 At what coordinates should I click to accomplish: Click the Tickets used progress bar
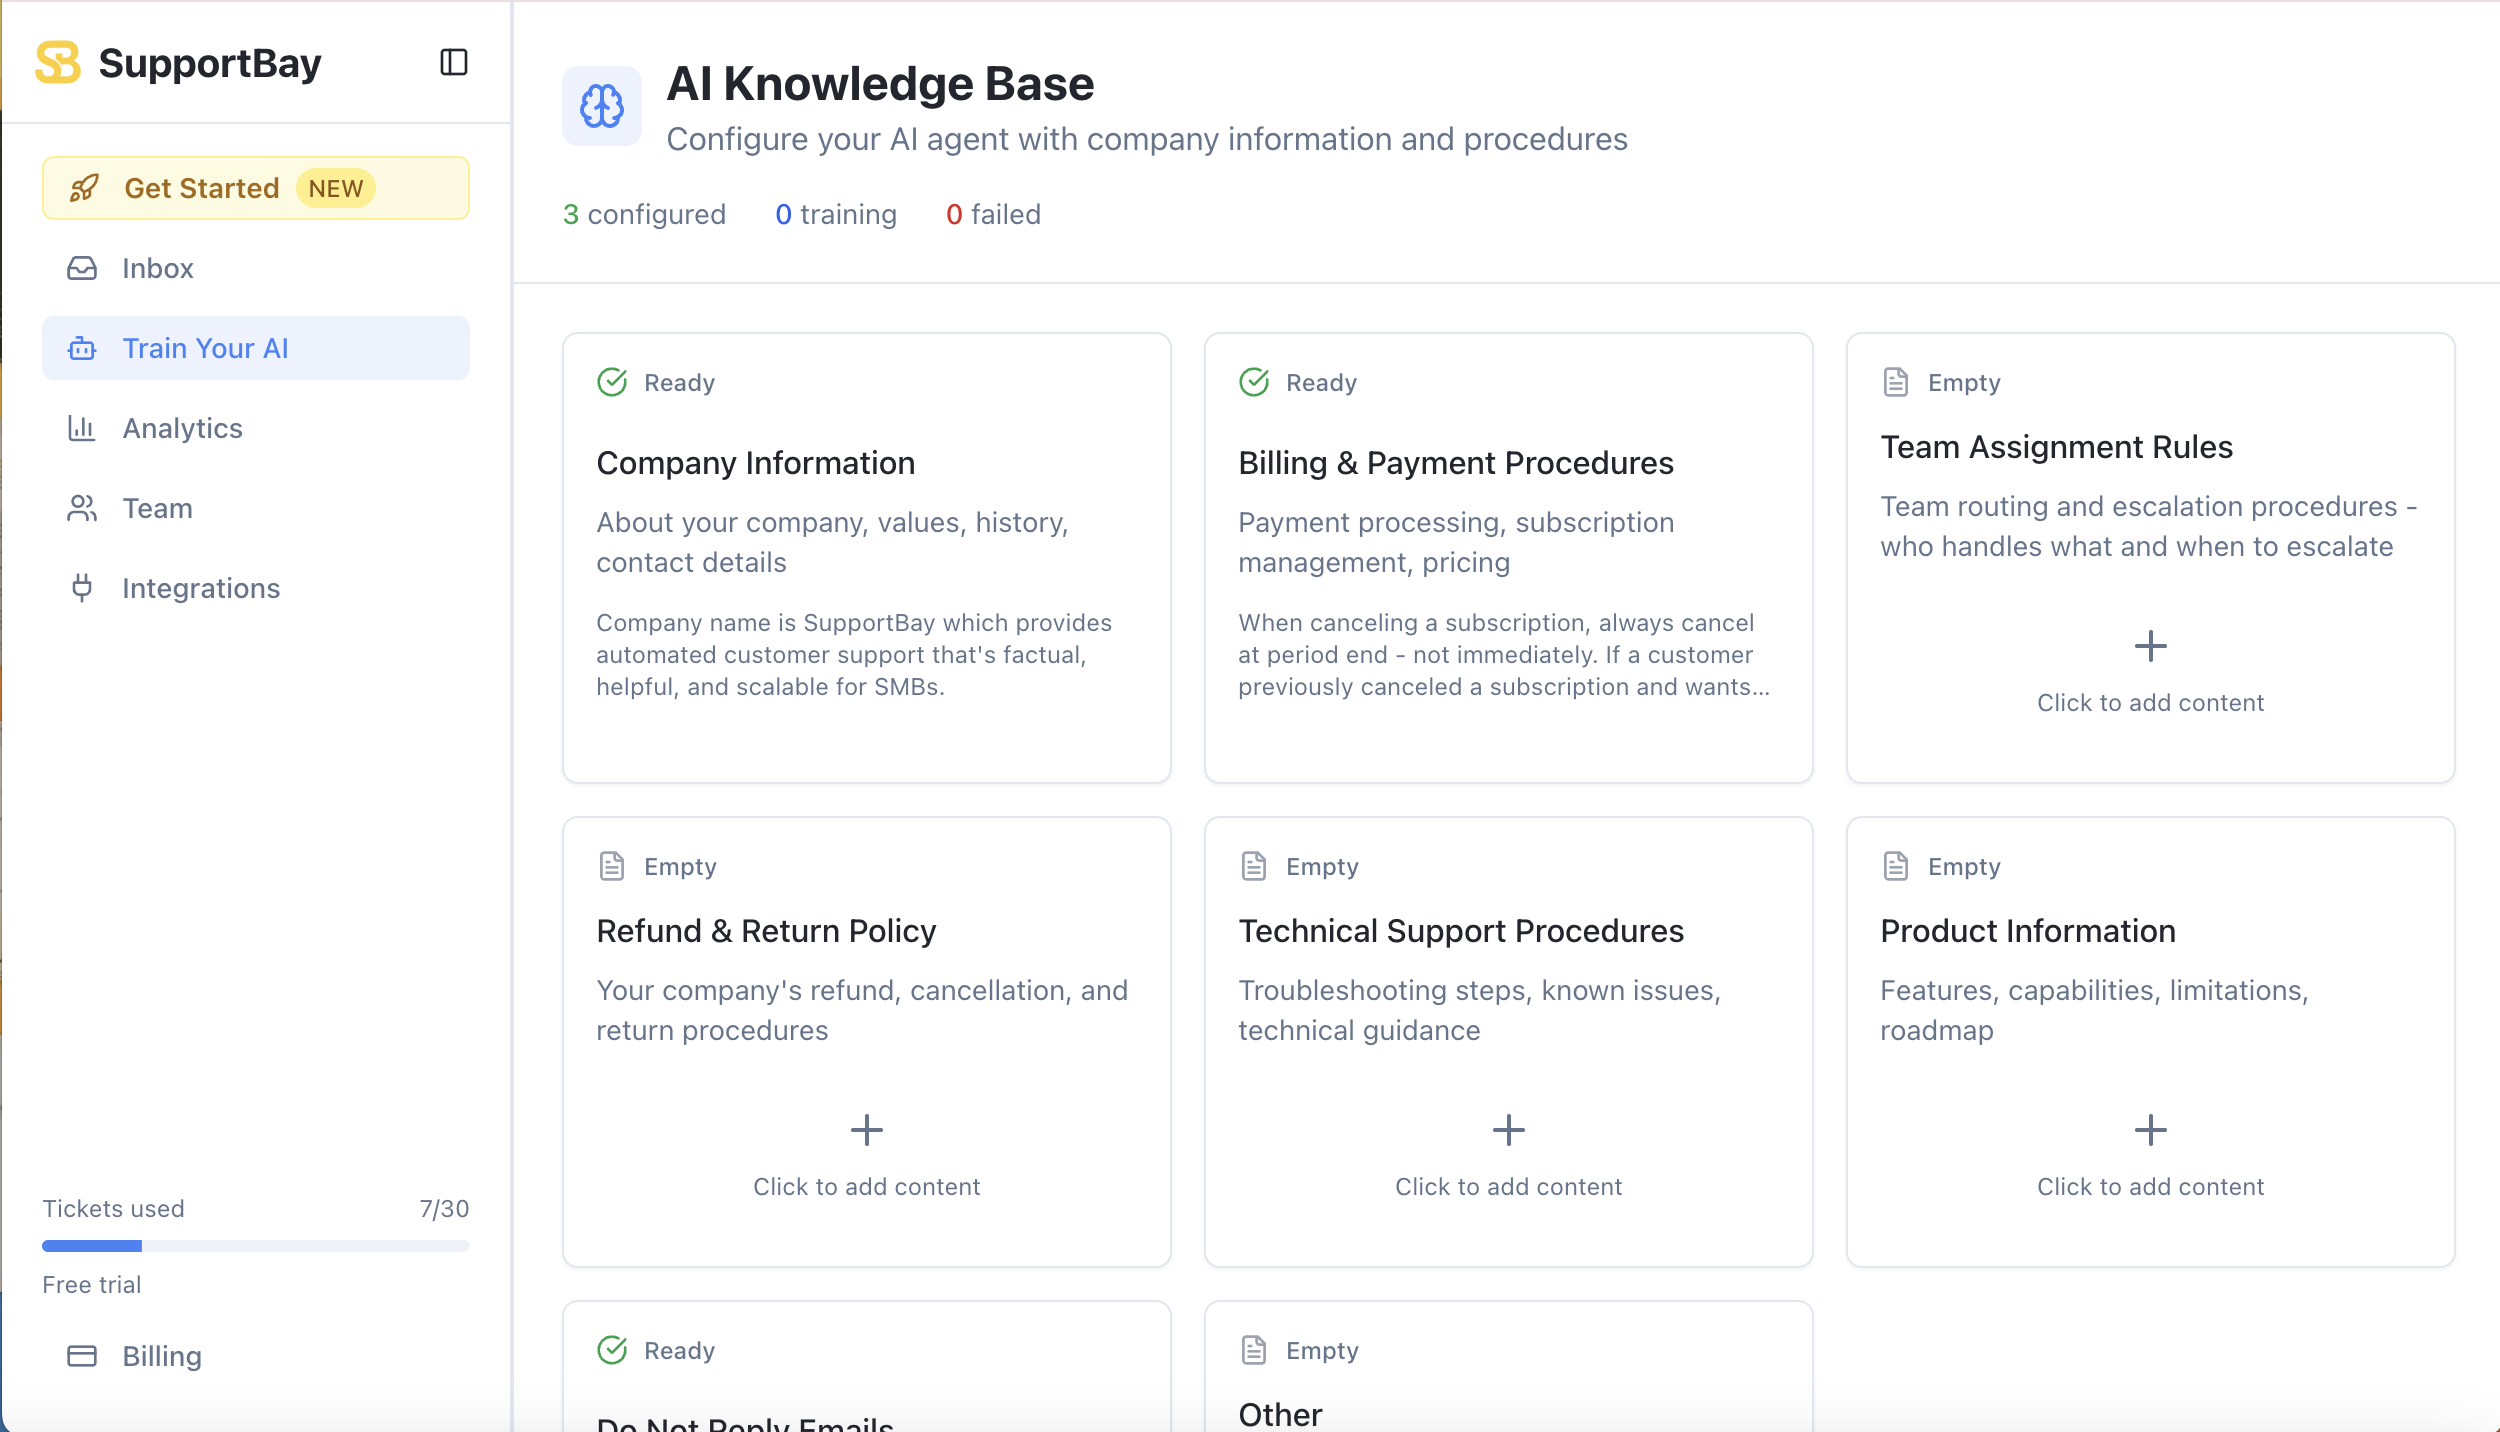pos(256,1246)
